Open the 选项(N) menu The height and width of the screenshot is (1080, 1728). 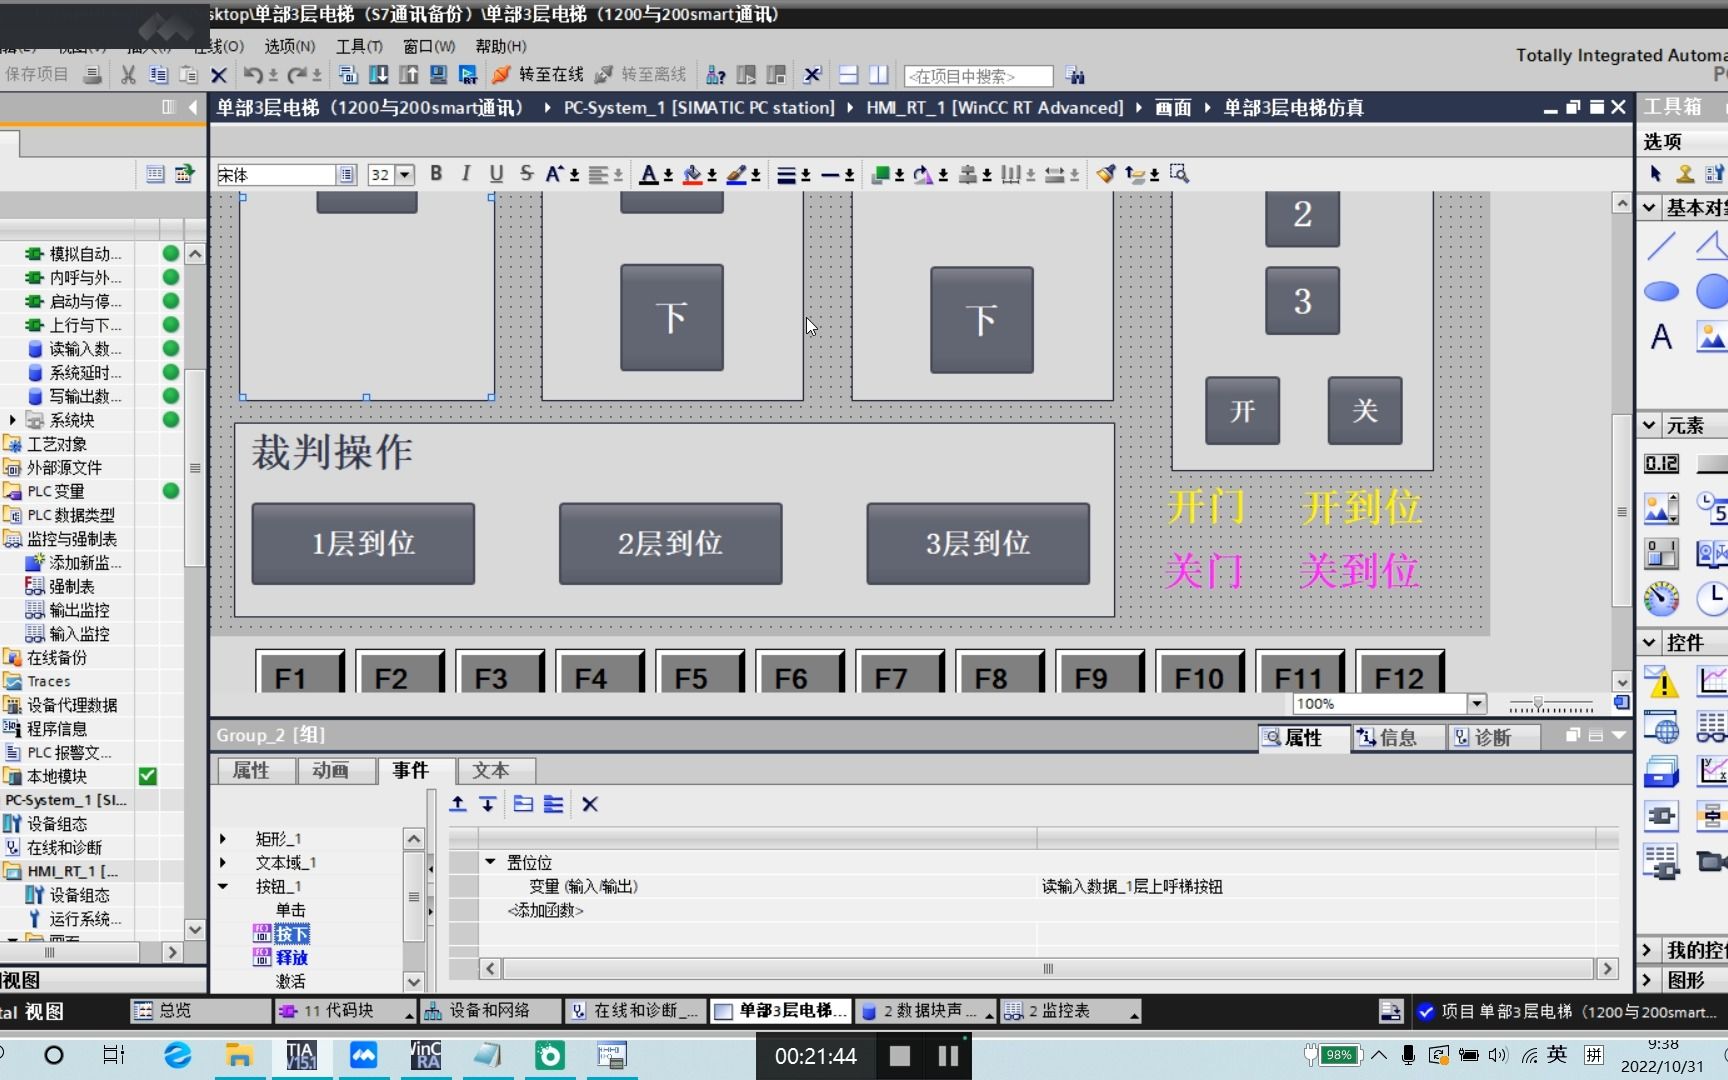[x=289, y=46]
